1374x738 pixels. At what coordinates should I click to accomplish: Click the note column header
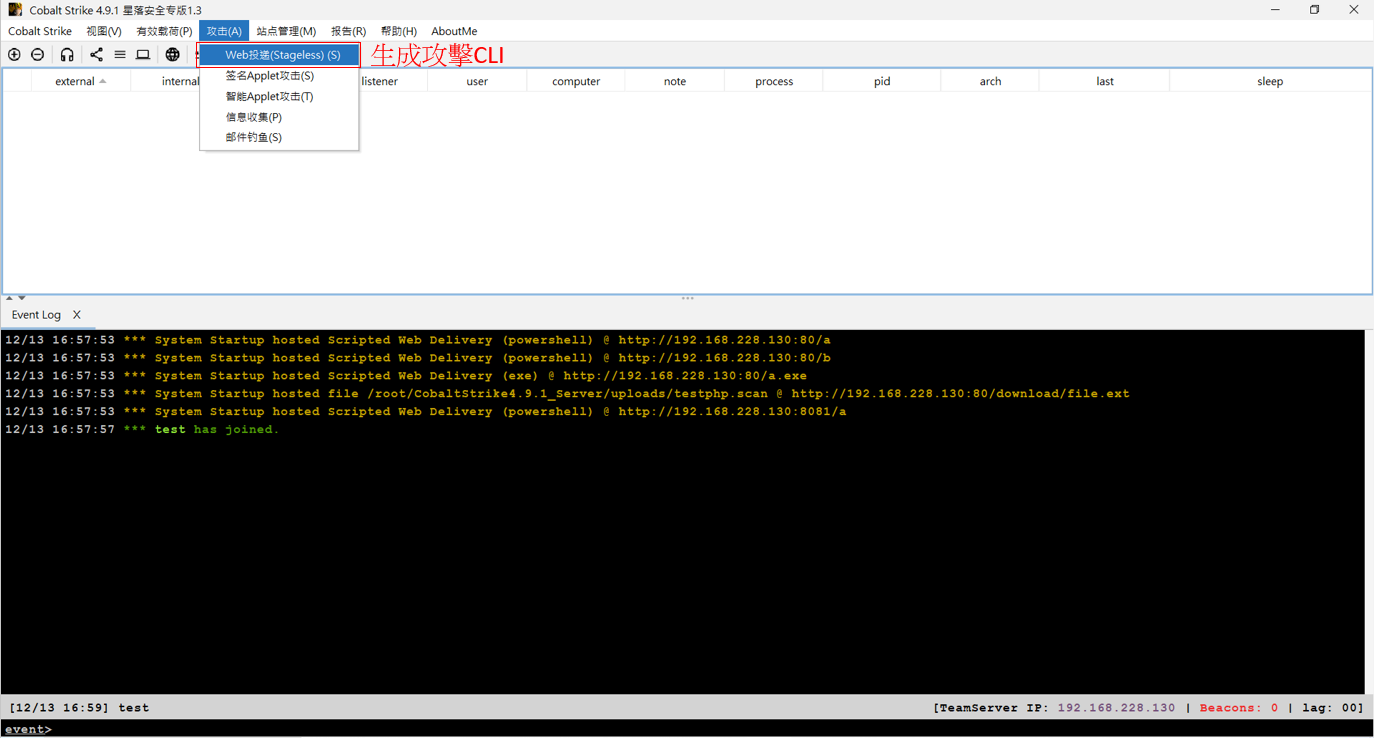[x=675, y=81]
